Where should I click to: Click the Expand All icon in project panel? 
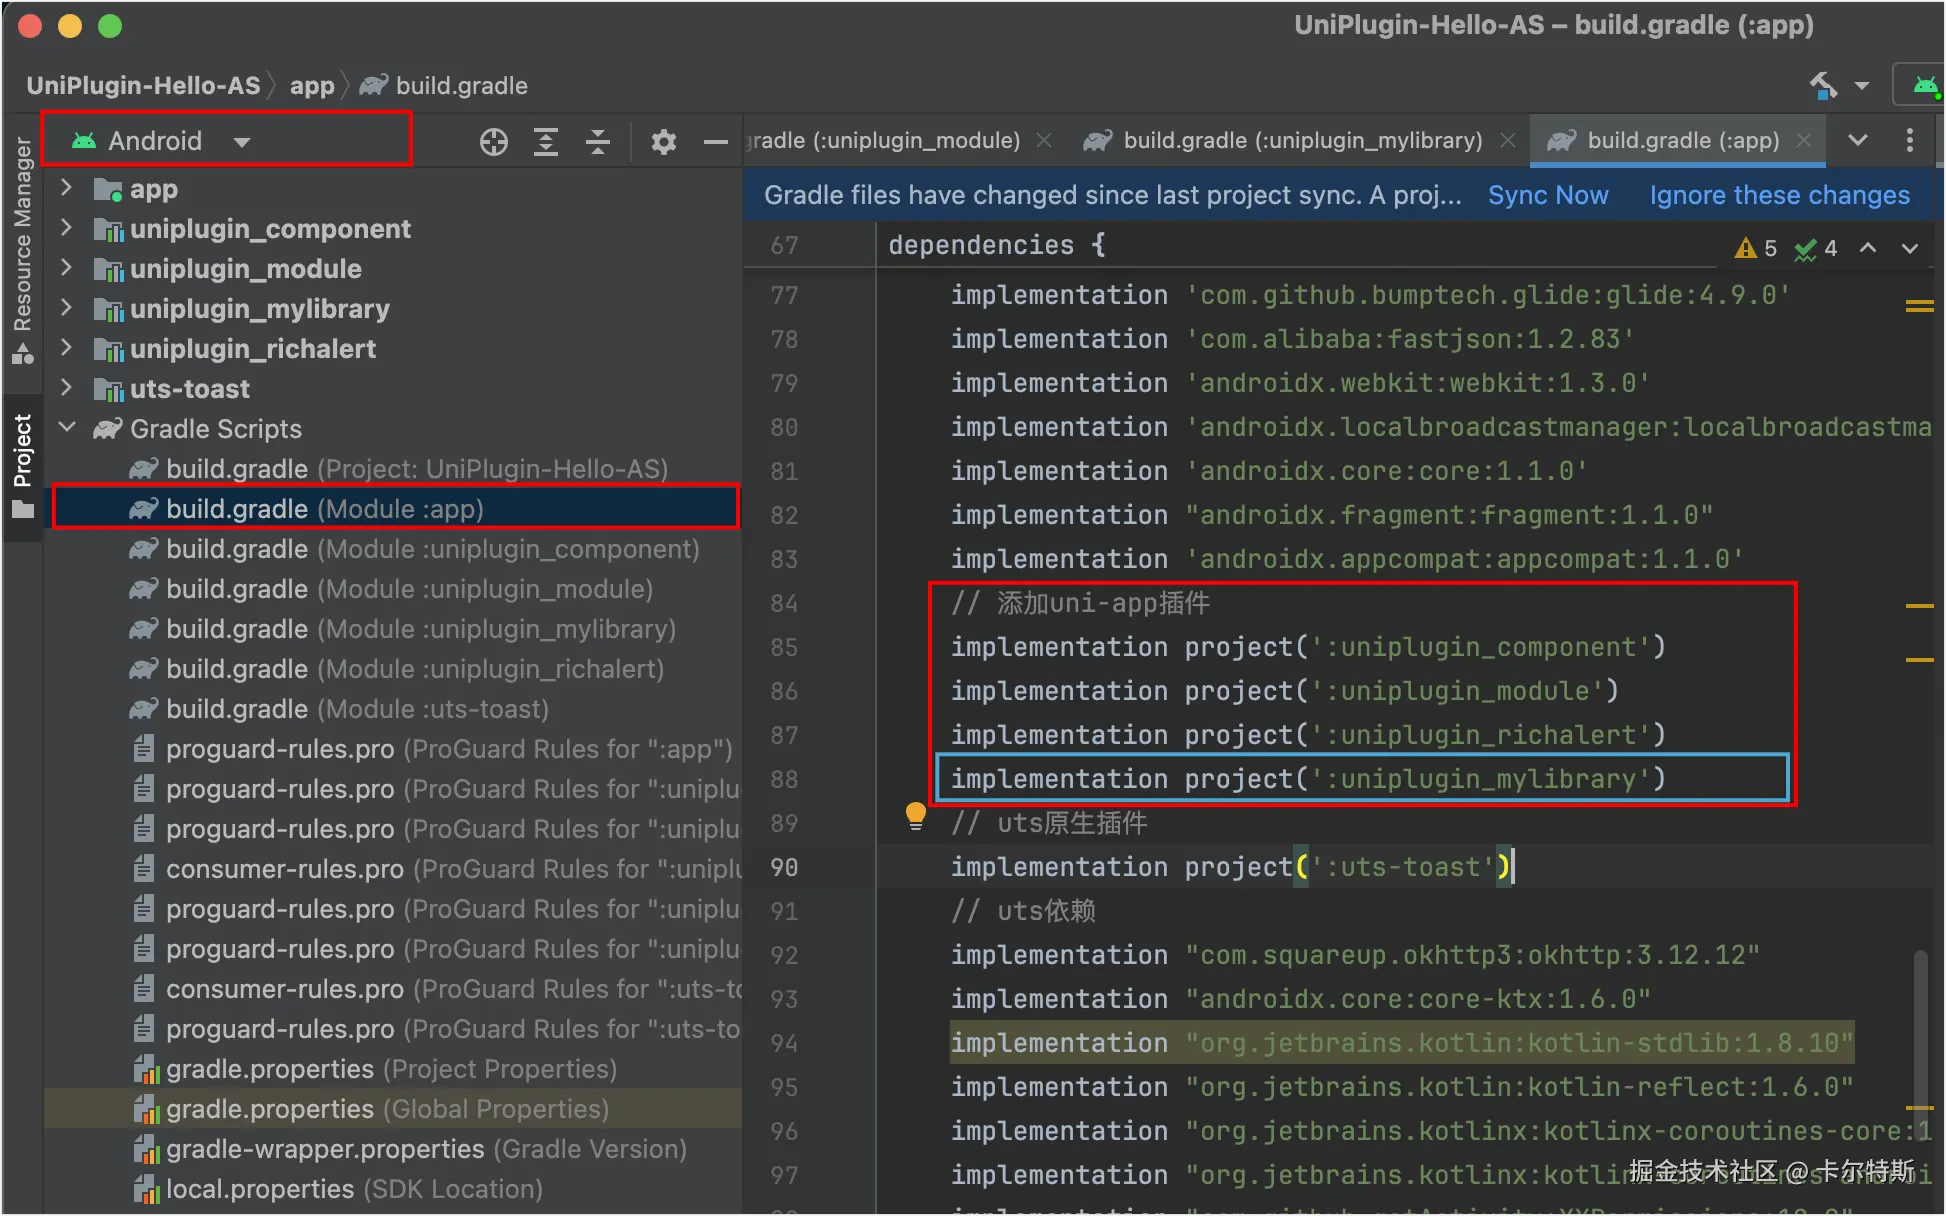click(x=546, y=142)
